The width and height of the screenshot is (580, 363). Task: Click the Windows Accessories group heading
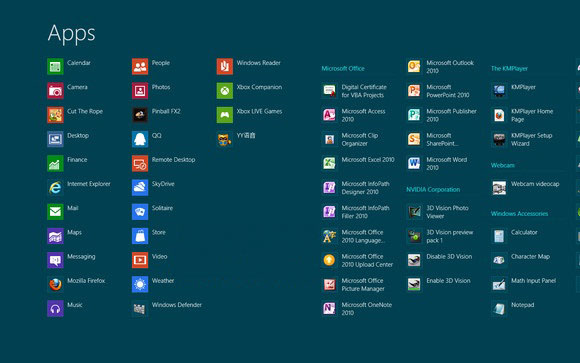click(519, 214)
